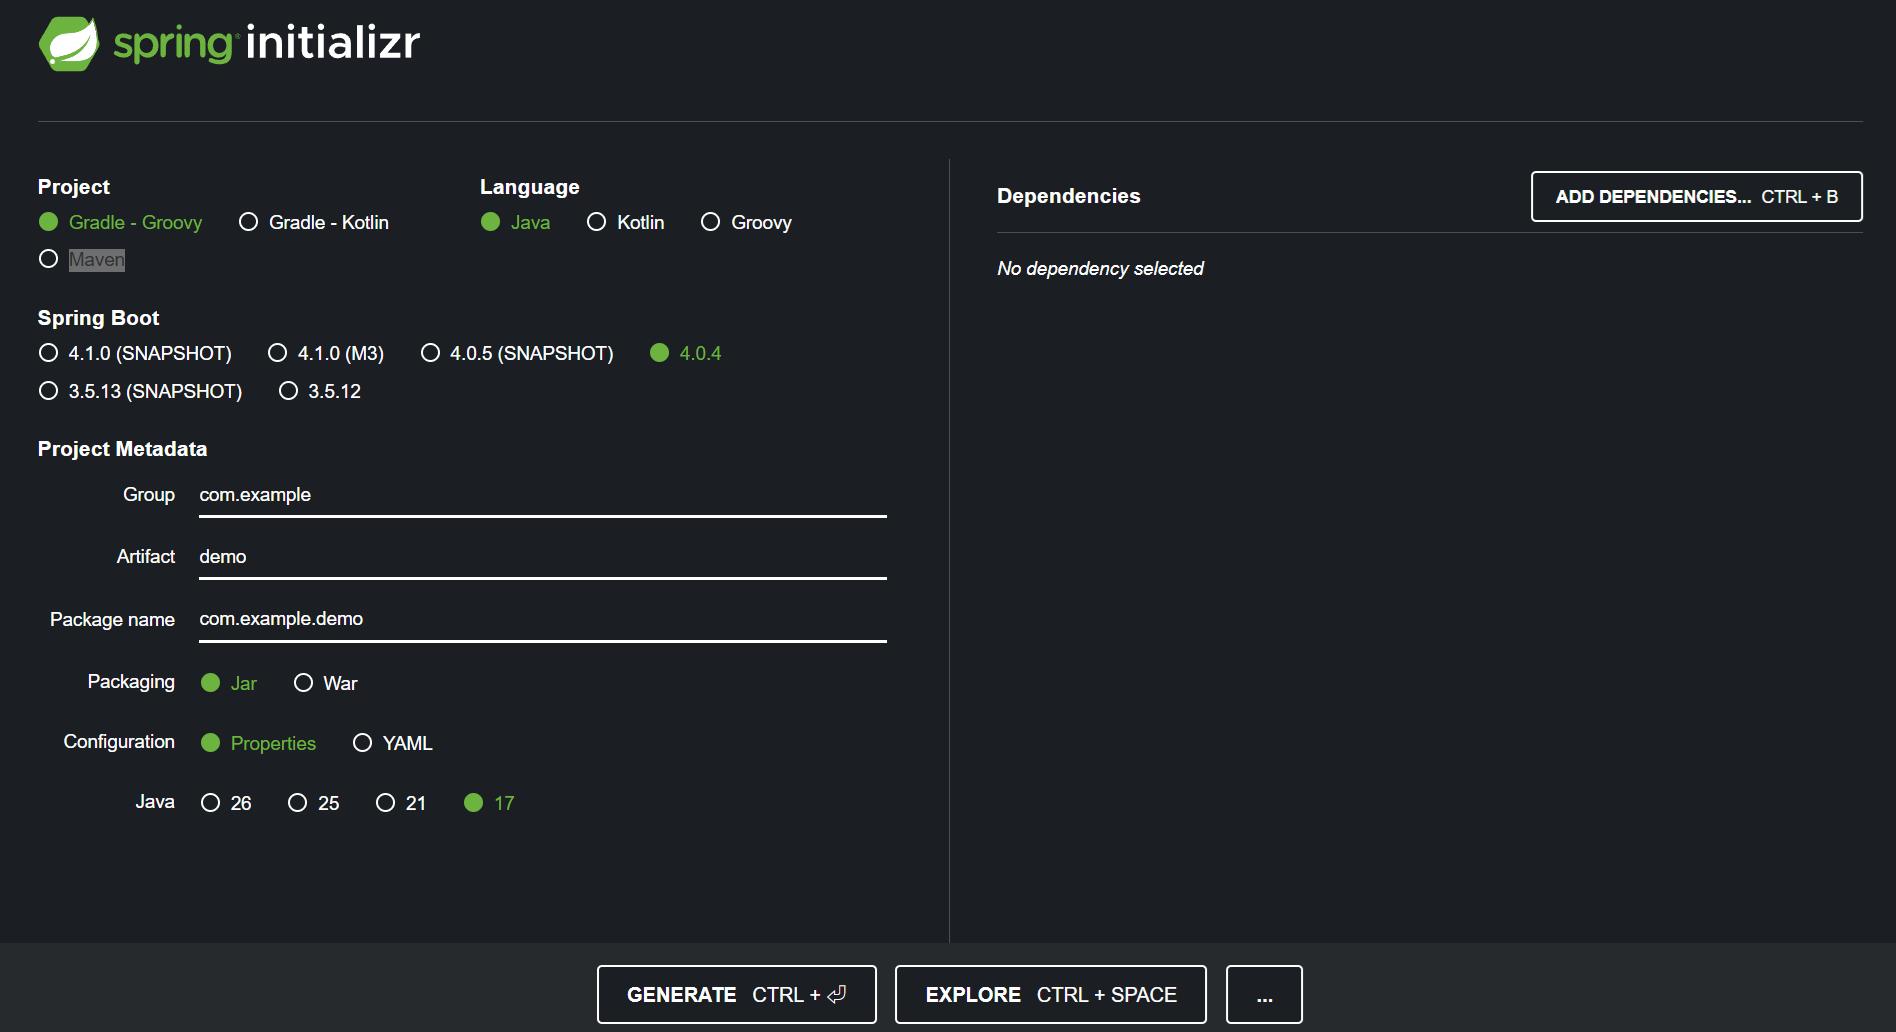Image resolution: width=1896 pixels, height=1032 pixels.
Task: Choose Spring Boot 4.0.4 version
Action: coord(686,353)
